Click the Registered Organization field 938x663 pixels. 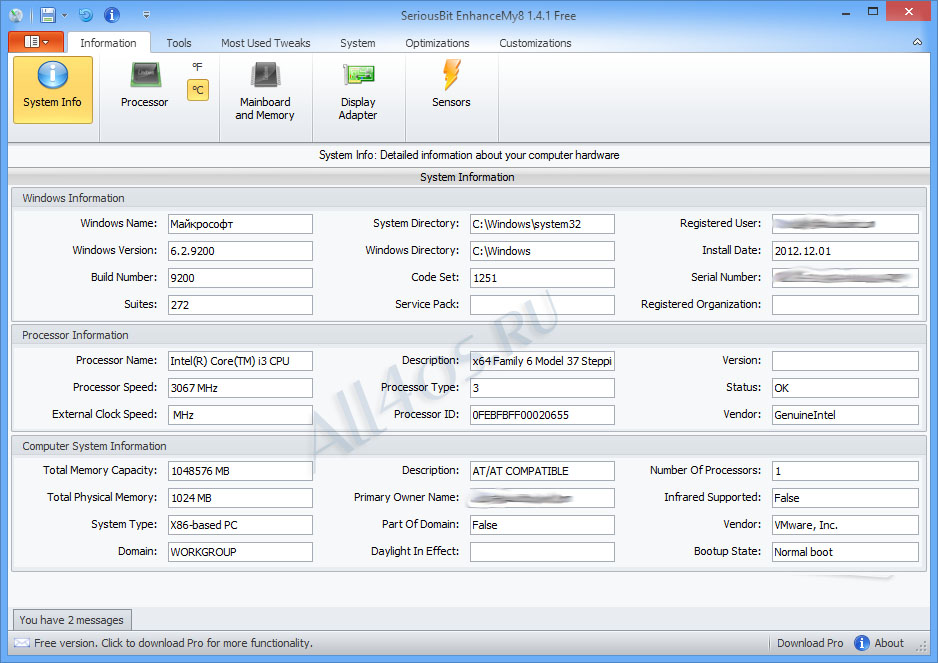click(845, 305)
